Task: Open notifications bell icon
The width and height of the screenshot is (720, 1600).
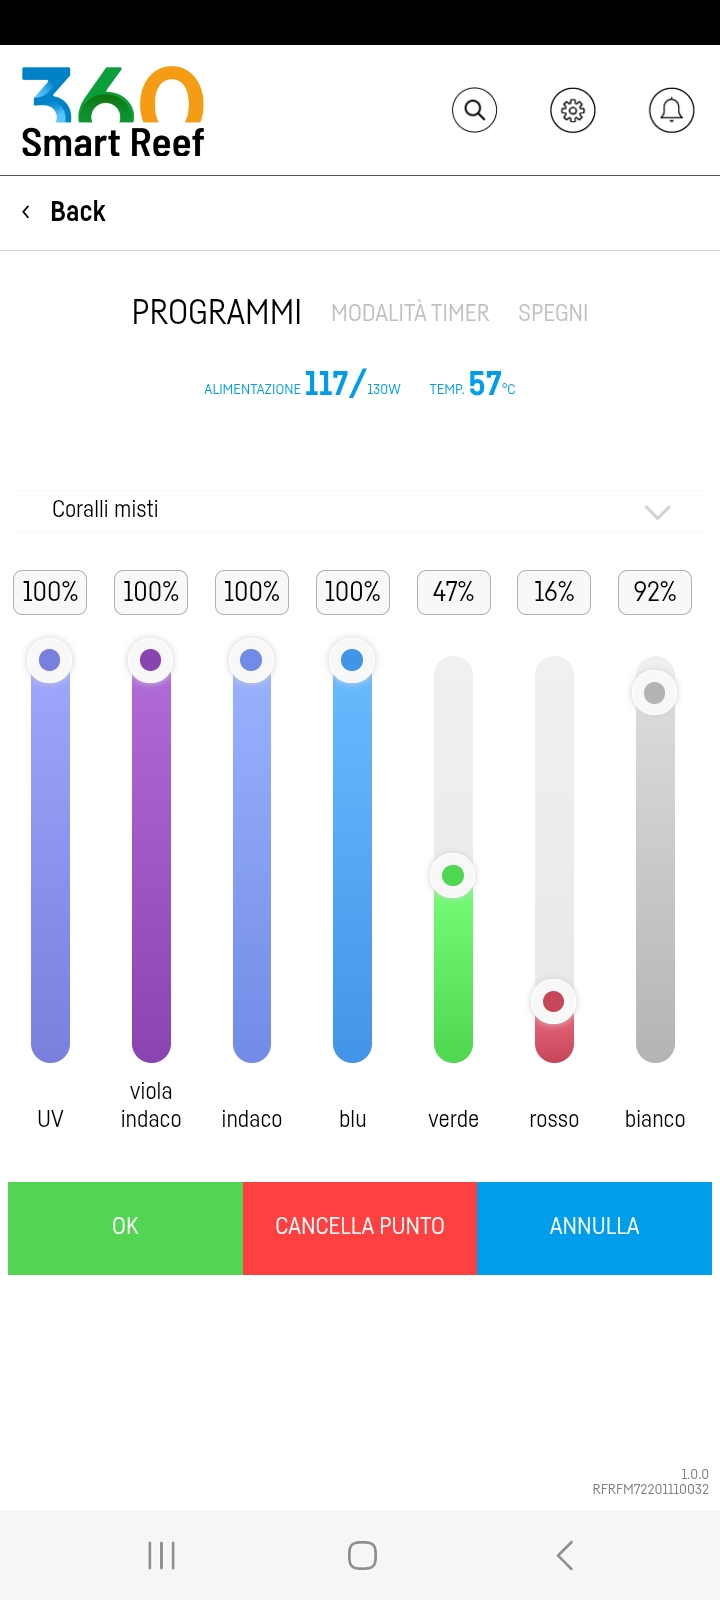Action: point(671,110)
